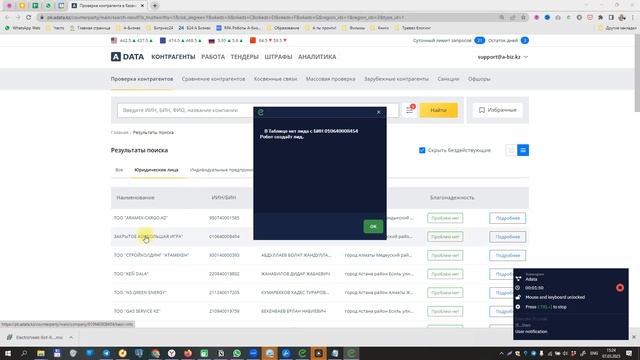Click Подробнее for ТОО ARAMEX CARGO KZ

pyautogui.click(x=507, y=218)
